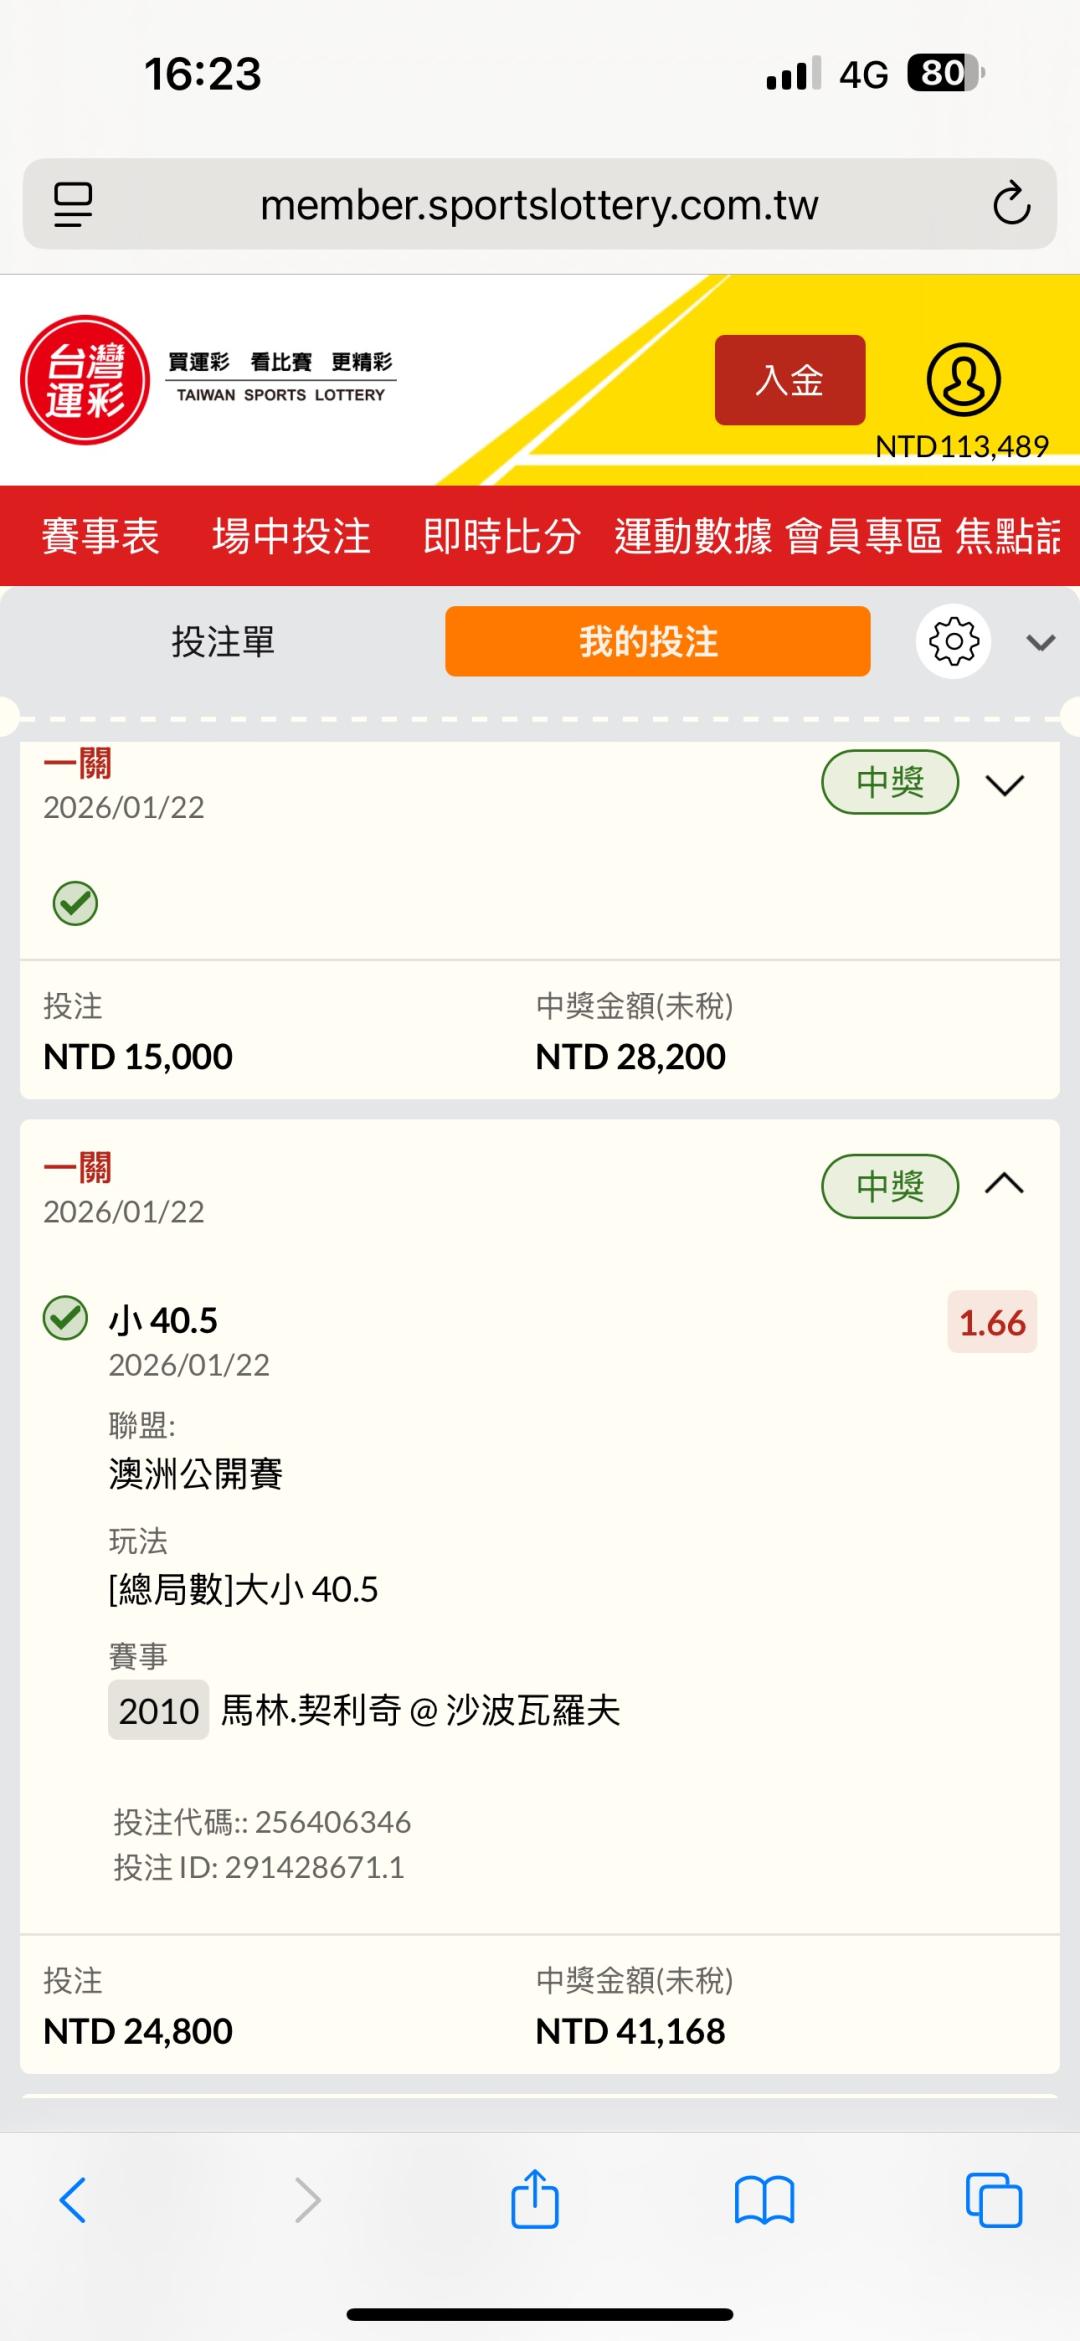Tap the Safari share icon
Screen dimensions: 1080x2341
pyautogui.click(x=535, y=2200)
